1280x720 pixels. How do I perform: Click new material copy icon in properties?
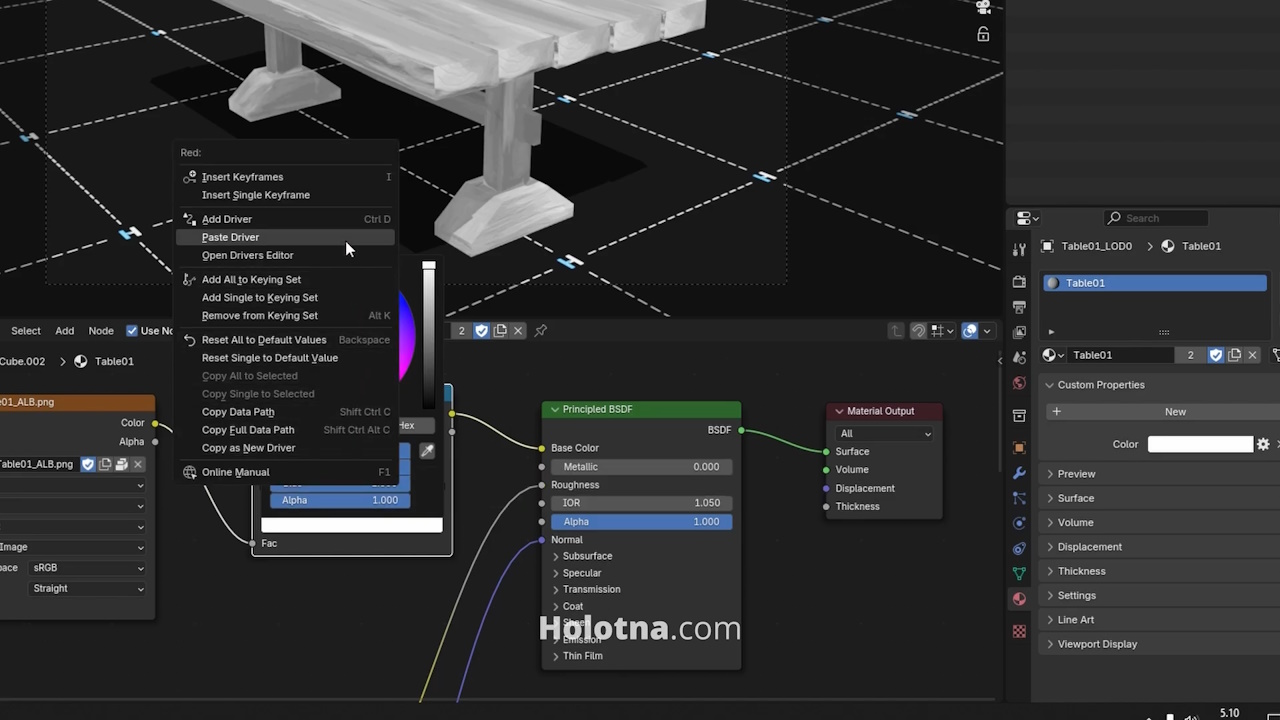pos(1234,355)
